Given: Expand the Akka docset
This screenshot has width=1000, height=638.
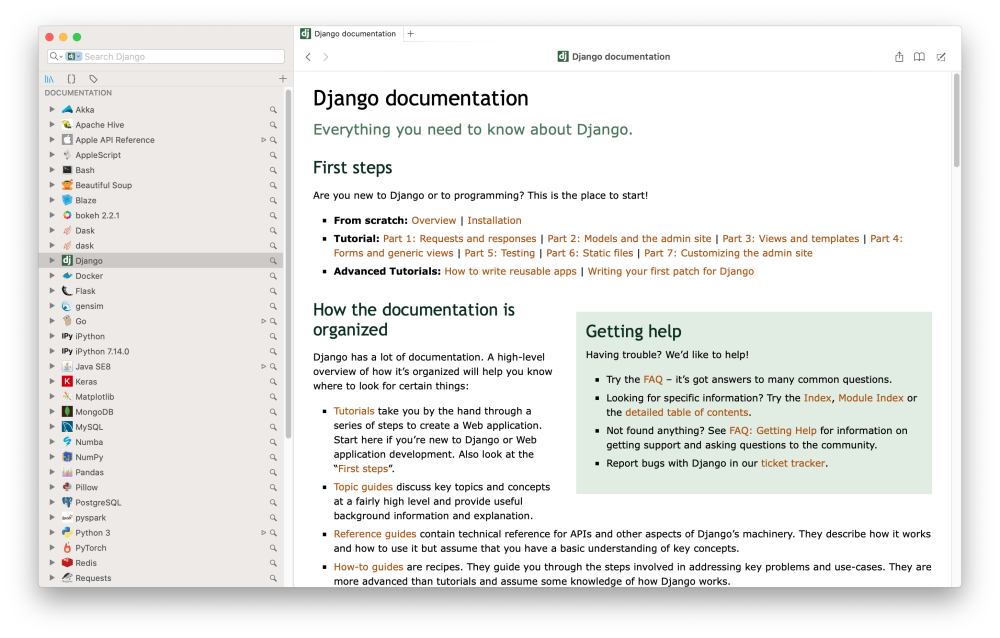Looking at the screenshot, I should coord(52,110).
